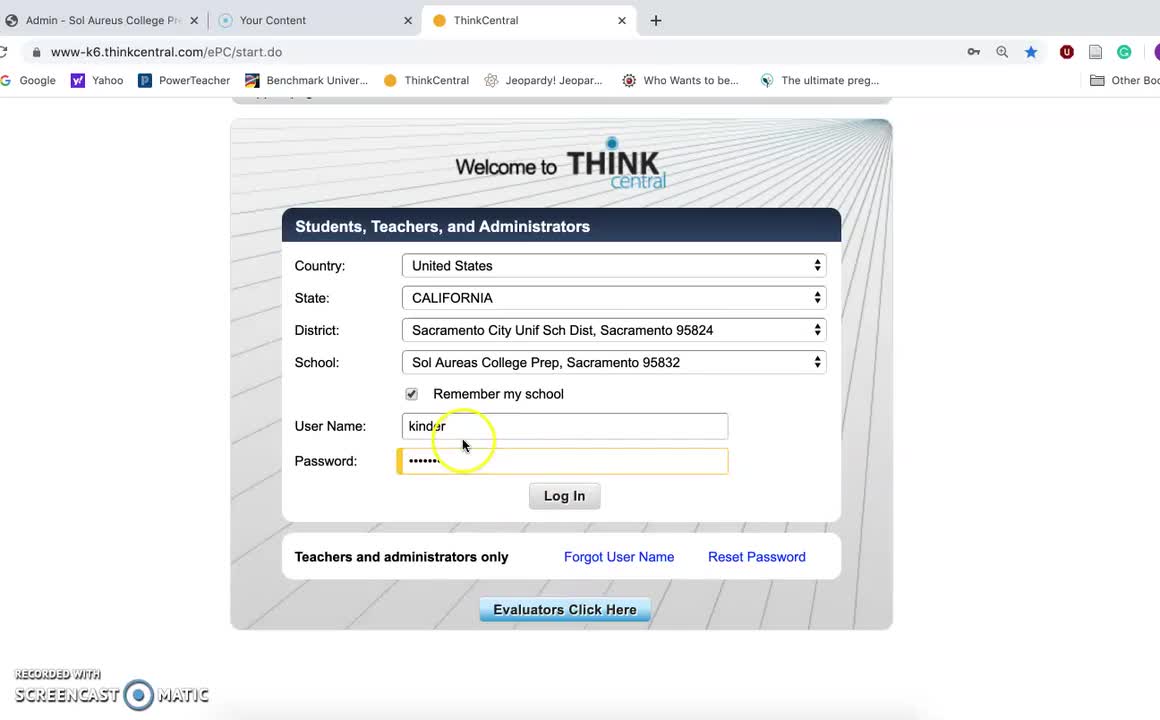Expand the District dropdown list

[614, 330]
